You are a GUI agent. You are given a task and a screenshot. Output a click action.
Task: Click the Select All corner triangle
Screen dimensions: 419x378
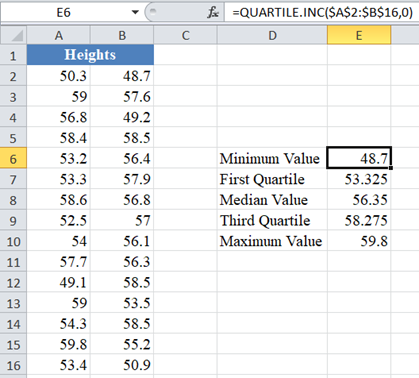(x=14, y=35)
